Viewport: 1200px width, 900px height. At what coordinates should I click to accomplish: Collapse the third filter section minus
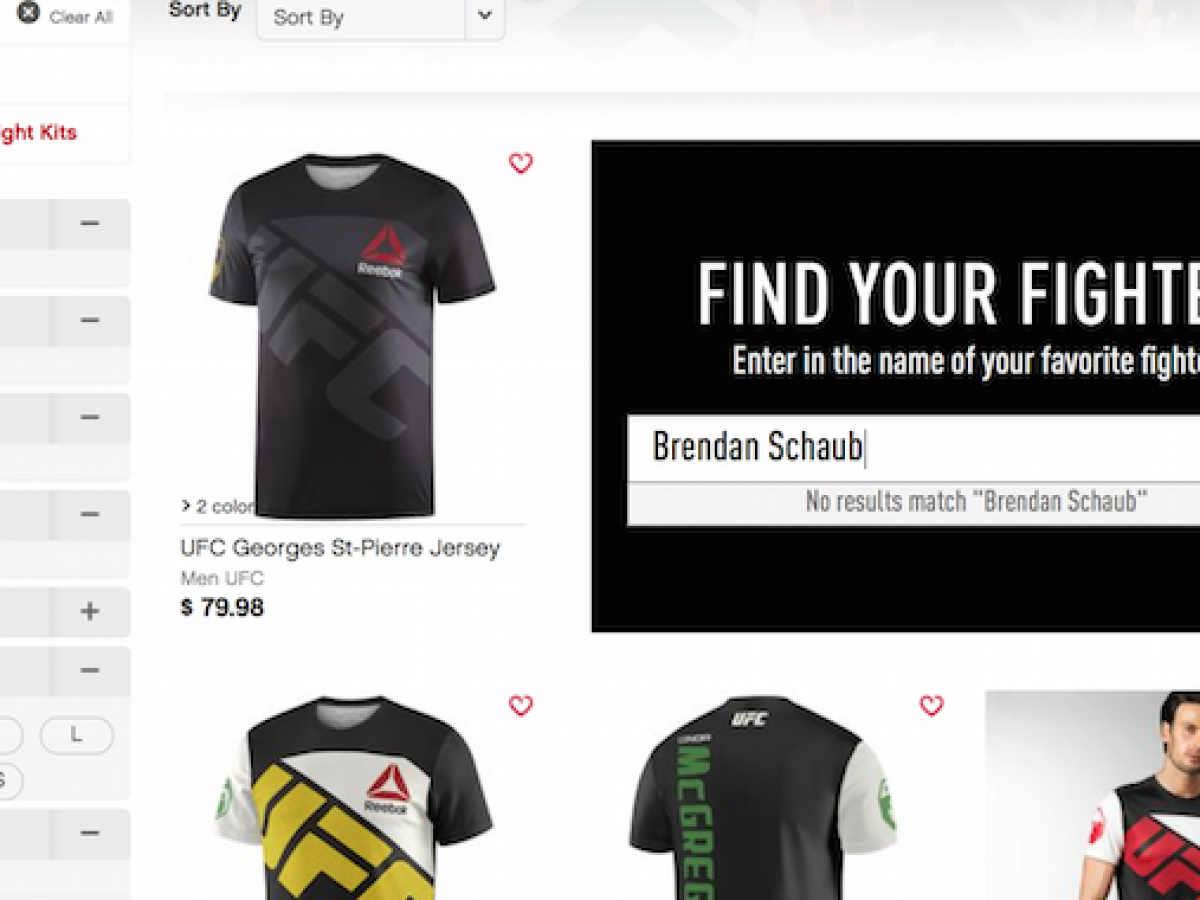coord(90,418)
